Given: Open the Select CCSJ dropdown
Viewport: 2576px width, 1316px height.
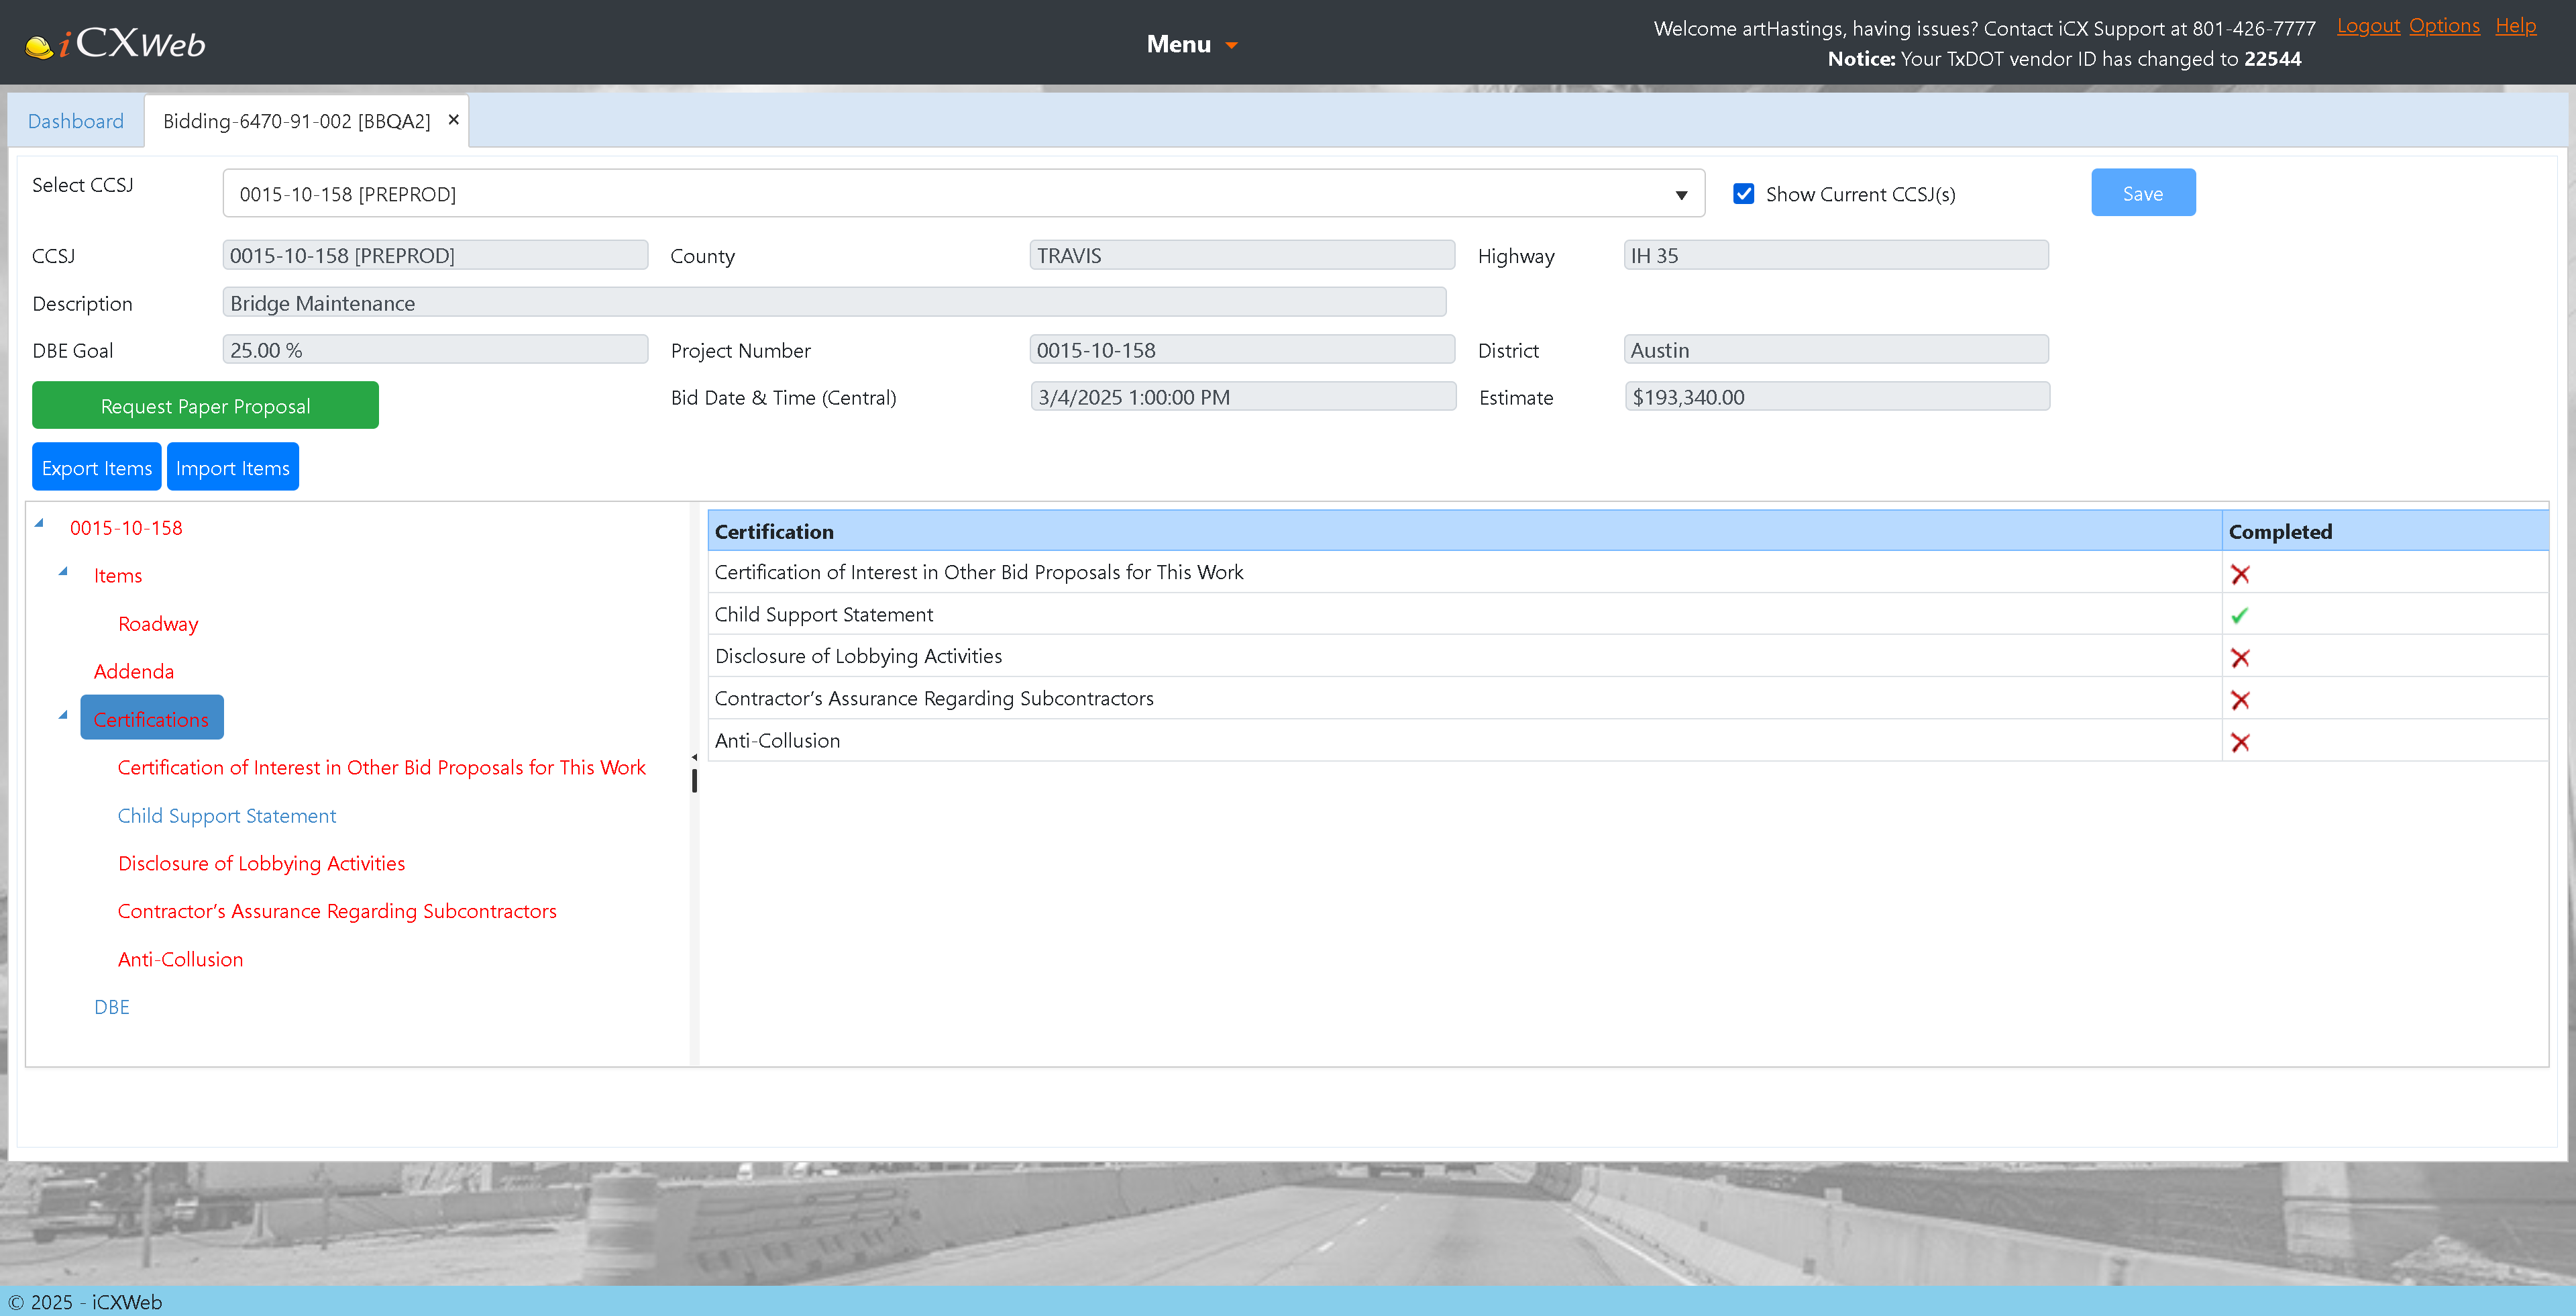Looking at the screenshot, I should 964,193.
